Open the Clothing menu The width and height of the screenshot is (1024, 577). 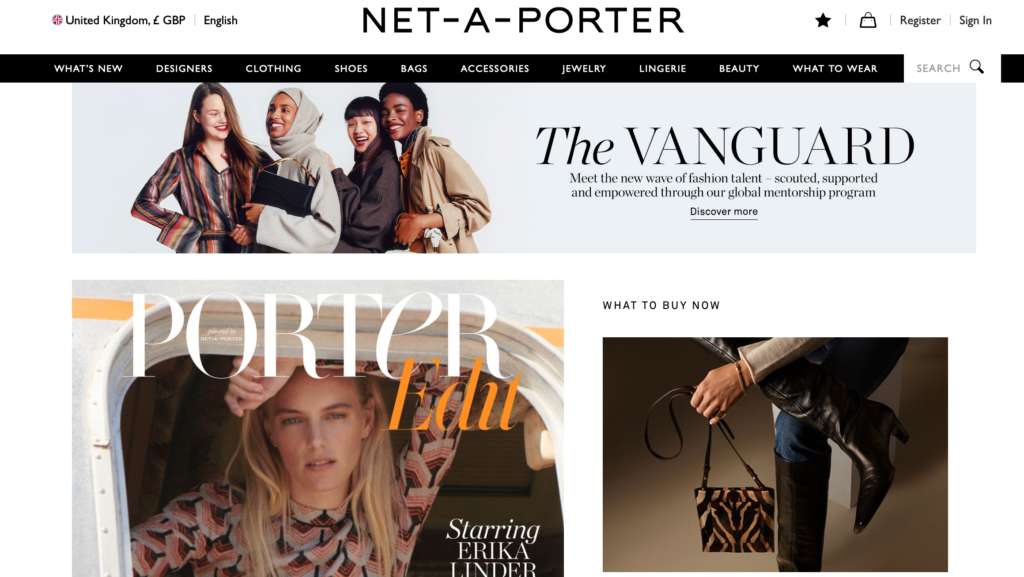(274, 69)
